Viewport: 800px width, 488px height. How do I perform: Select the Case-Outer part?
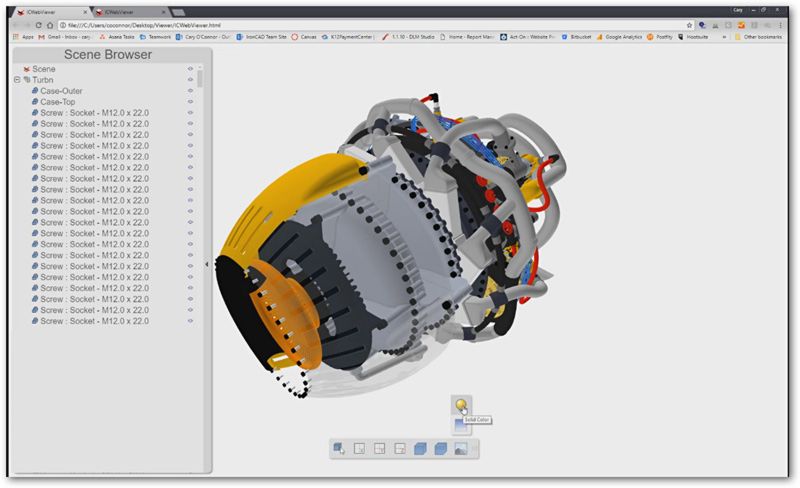(61, 91)
